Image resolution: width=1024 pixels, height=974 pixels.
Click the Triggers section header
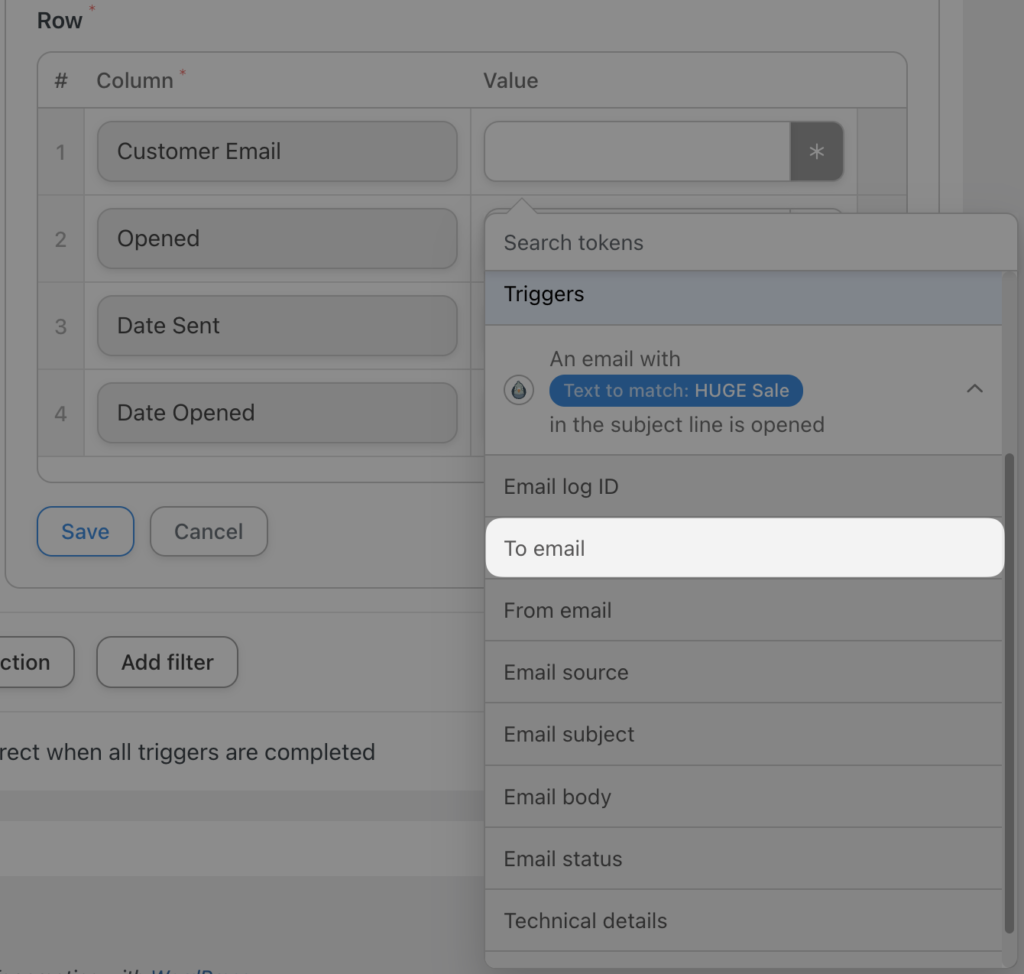[743, 297]
